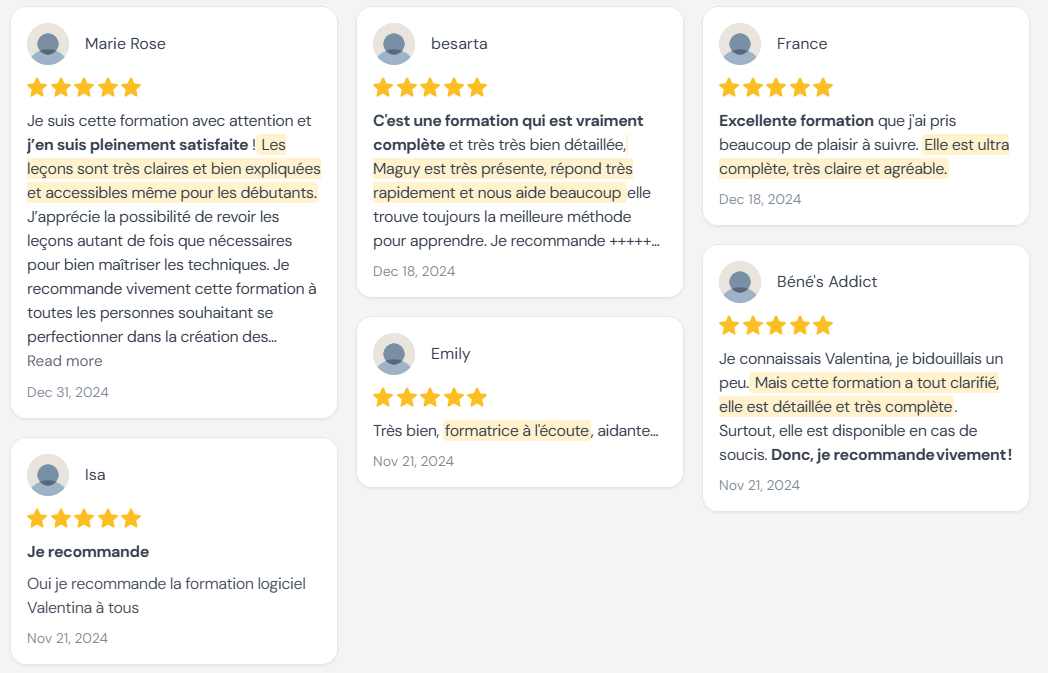Click the reviewer name besarta
1048x673 pixels.
pos(459,44)
